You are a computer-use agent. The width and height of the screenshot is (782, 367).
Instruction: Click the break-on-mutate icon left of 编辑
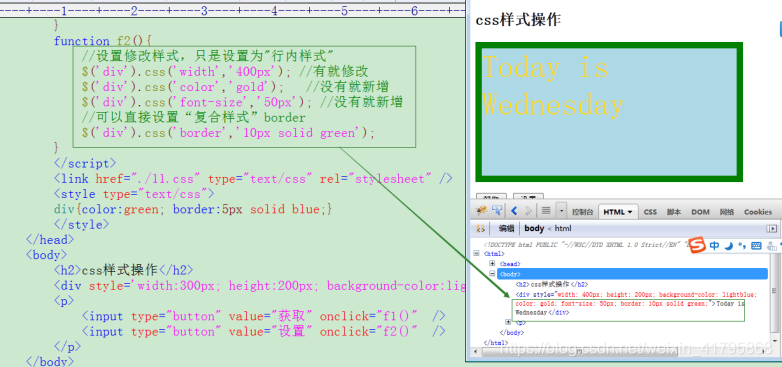tap(480, 228)
